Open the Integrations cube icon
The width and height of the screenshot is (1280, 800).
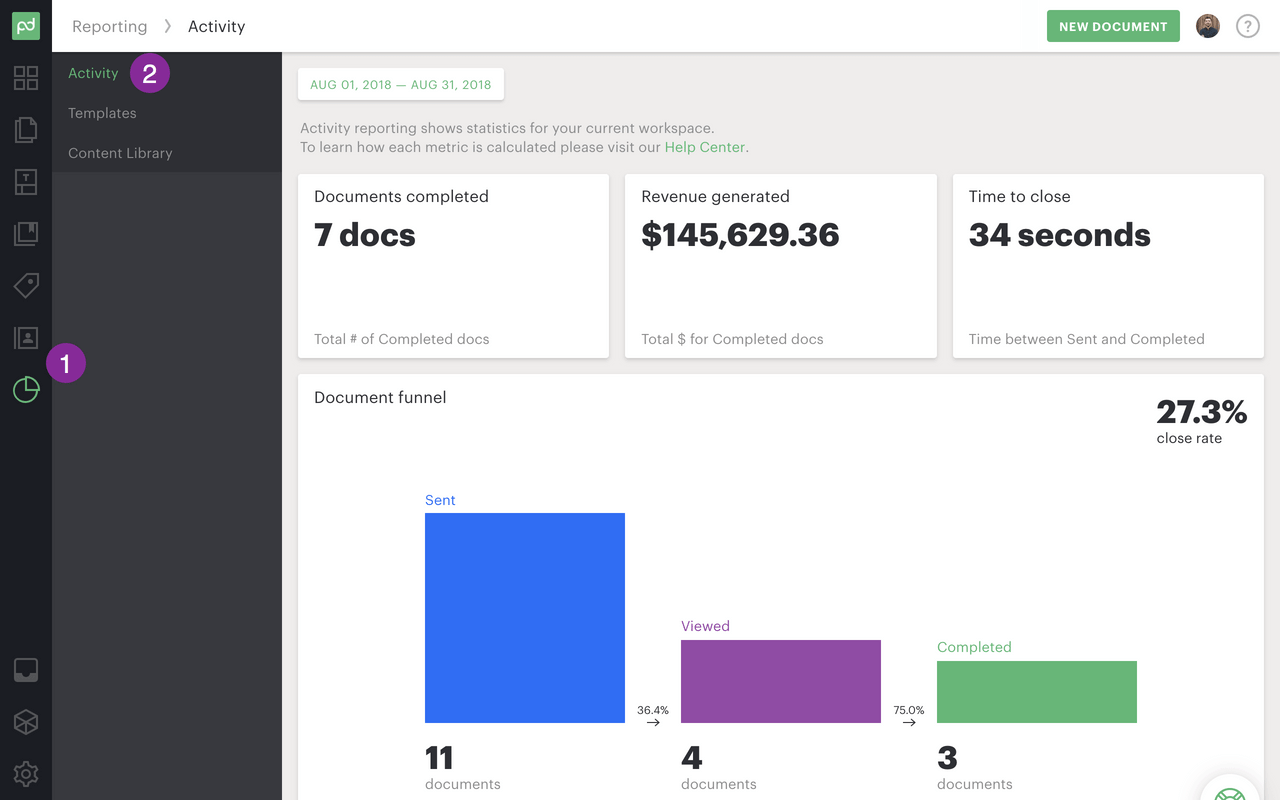click(x=25, y=722)
